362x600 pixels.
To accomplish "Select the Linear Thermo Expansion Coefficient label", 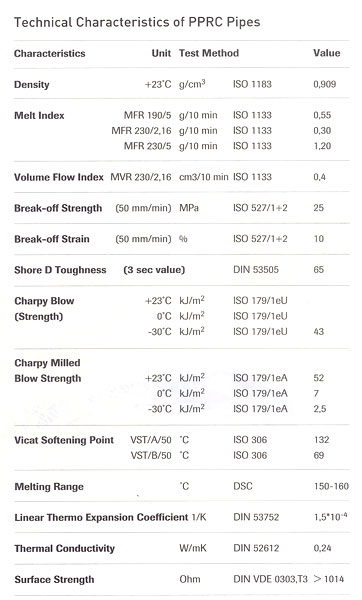I will [101, 517].
